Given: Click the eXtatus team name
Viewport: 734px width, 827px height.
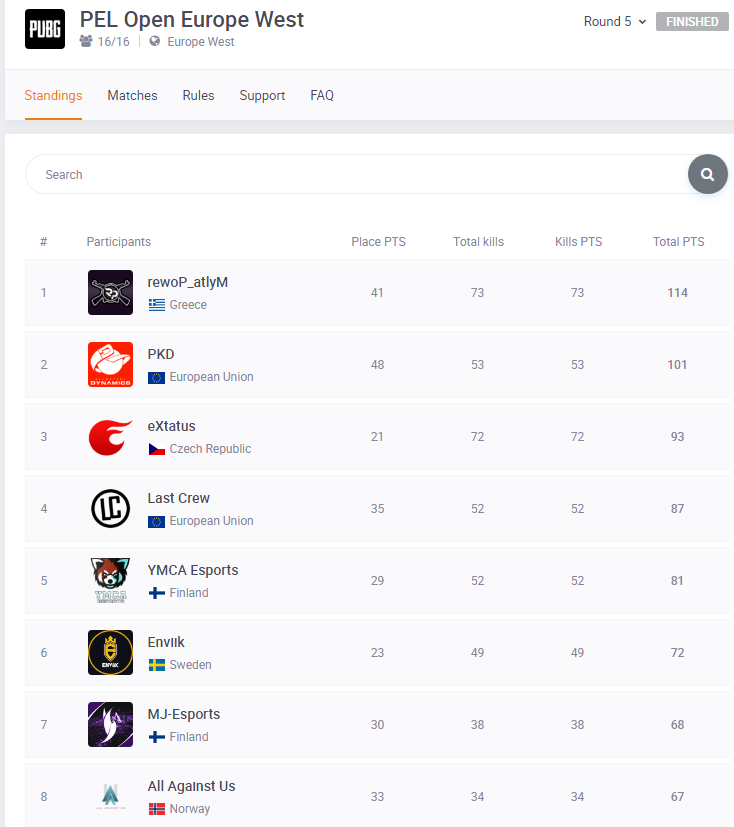Looking at the screenshot, I should pyautogui.click(x=171, y=426).
